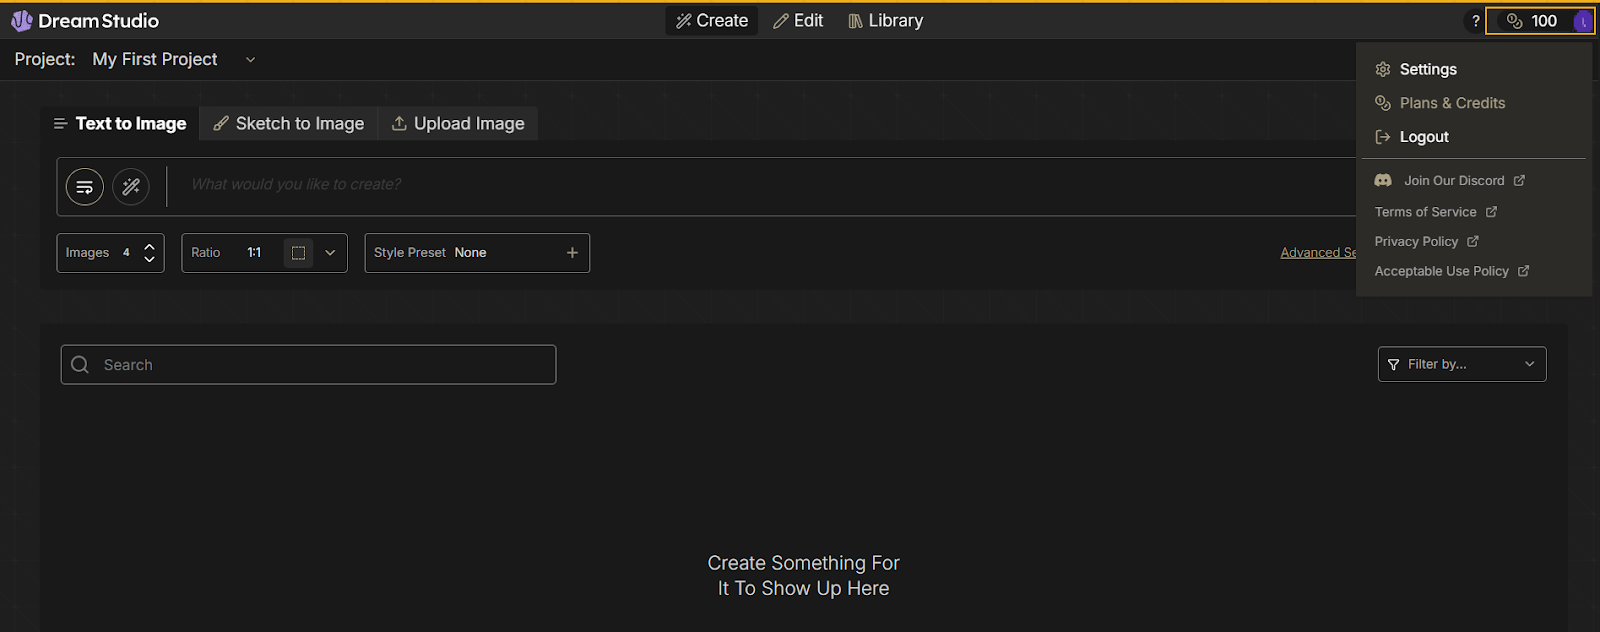
Task: Click the square aspect ratio icon
Action: pyautogui.click(x=298, y=253)
